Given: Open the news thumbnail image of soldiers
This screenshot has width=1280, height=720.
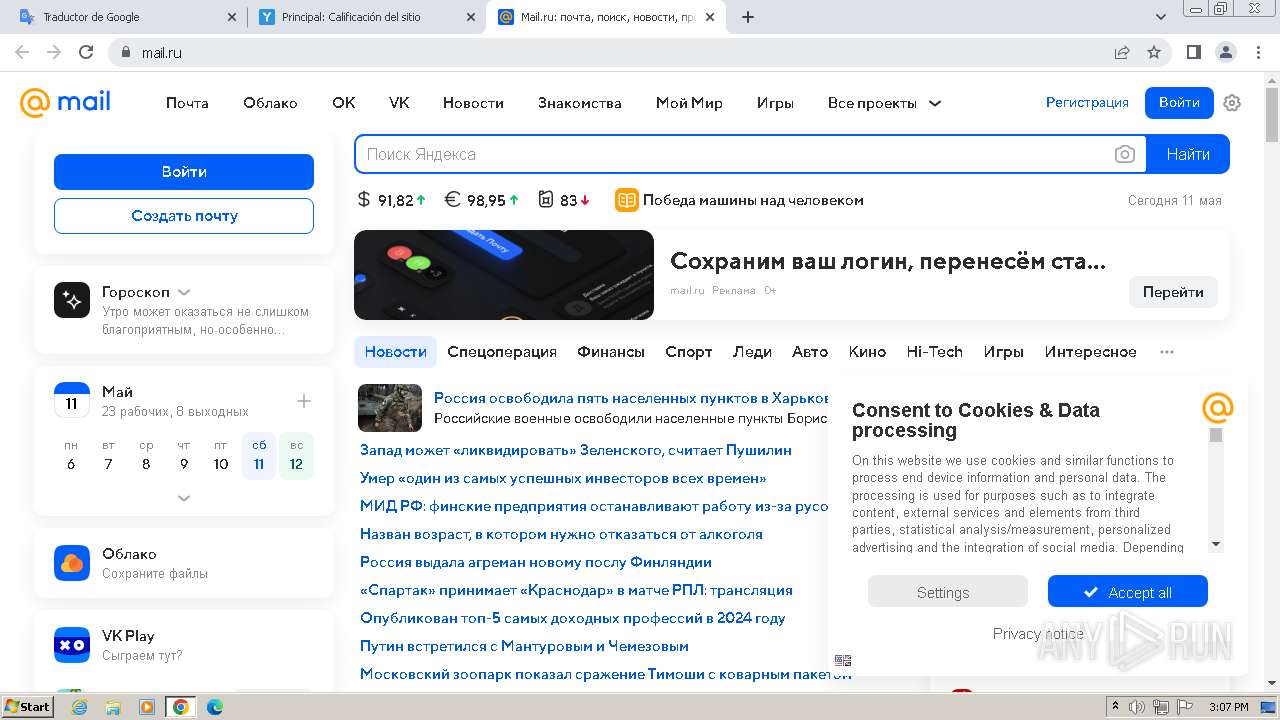Looking at the screenshot, I should click(x=390, y=407).
